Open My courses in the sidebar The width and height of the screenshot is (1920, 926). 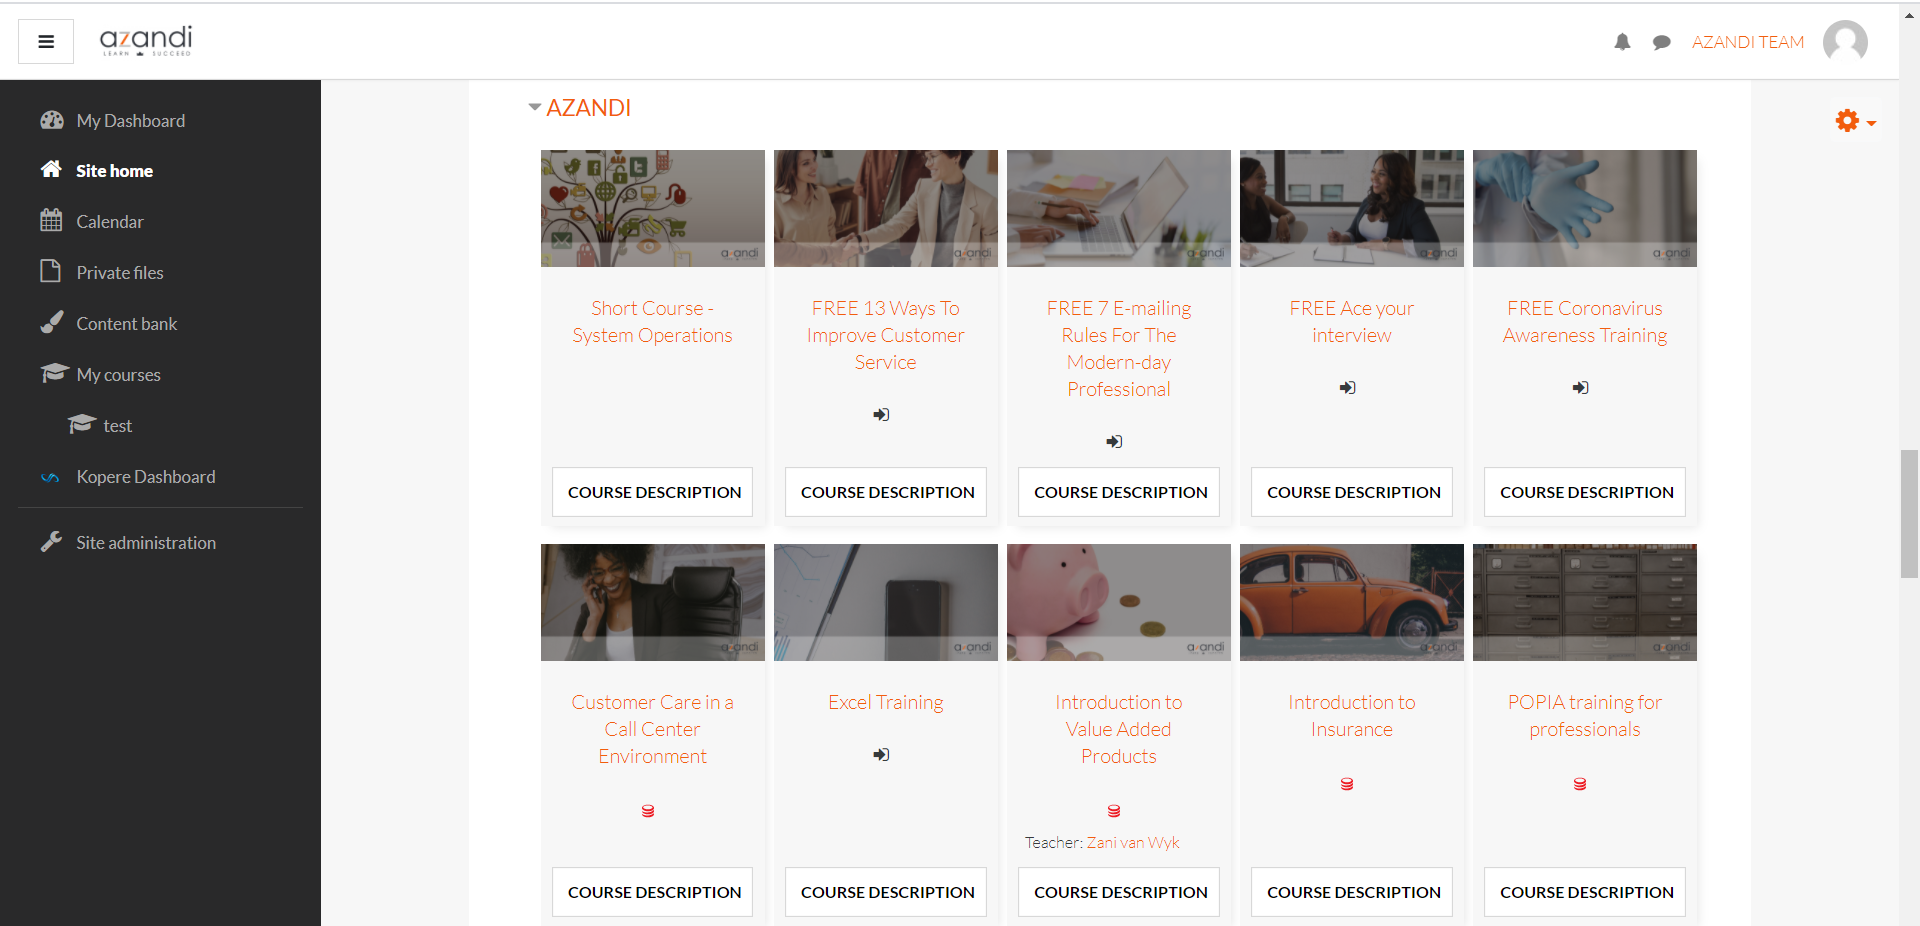coord(119,375)
